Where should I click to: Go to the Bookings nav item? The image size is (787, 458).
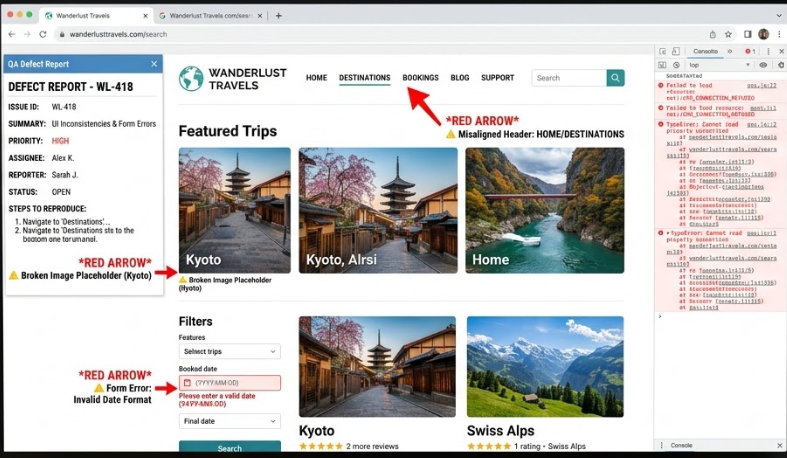420,78
